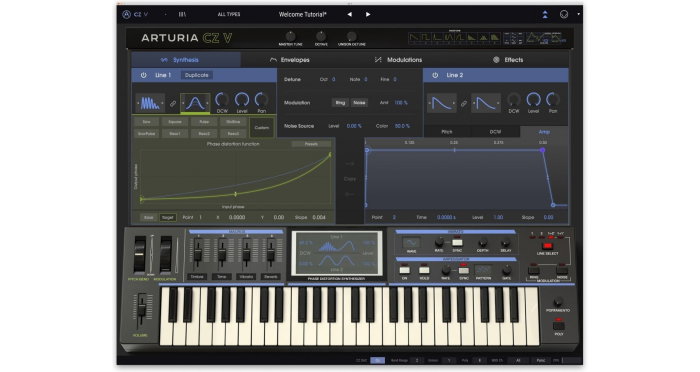Screen dimensions: 700x372
Task: Click the Portamento knob
Action: click(x=558, y=302)
